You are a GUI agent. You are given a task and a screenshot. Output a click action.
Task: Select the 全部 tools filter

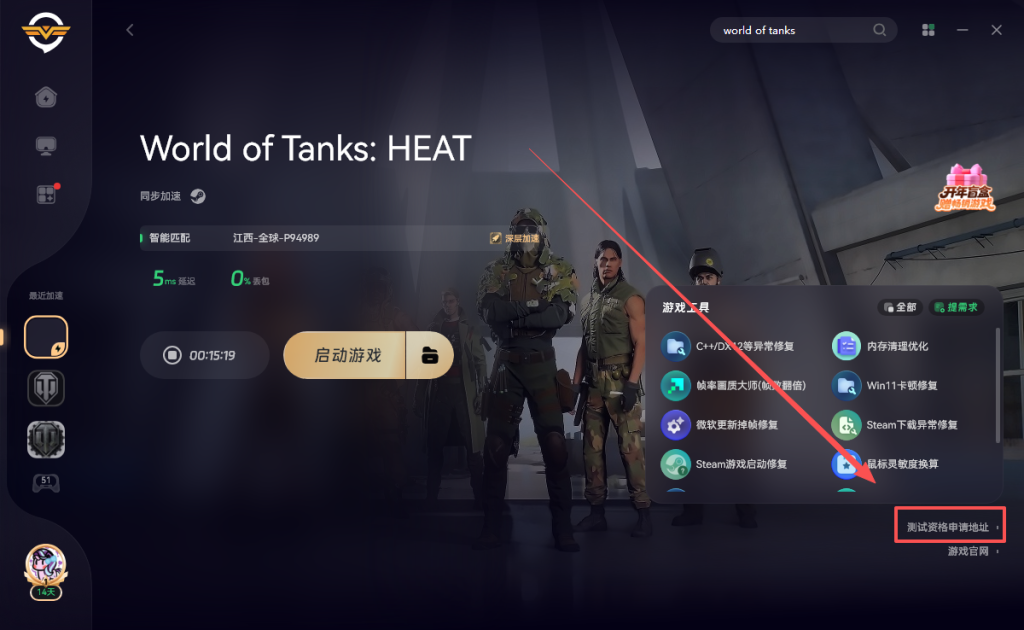click(x=900, y=307)
